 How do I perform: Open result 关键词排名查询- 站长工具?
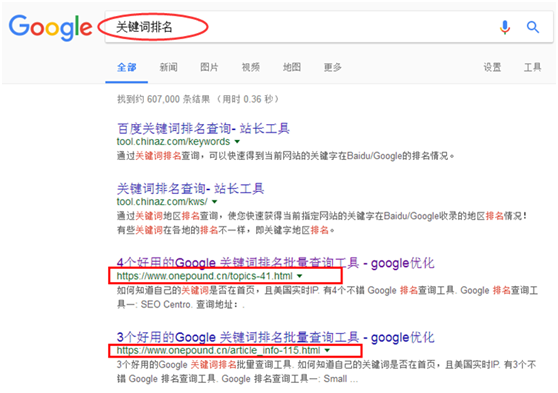click(190, 188)
